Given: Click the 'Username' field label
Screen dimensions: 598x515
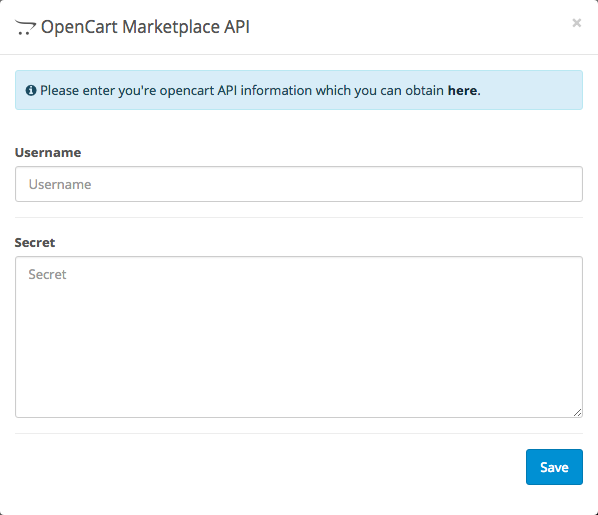Looking at the screenshot, I should (x=48, y=152).
